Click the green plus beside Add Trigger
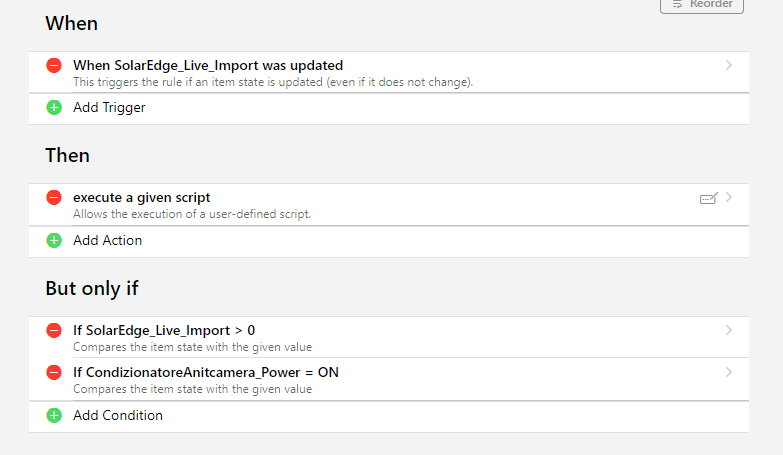The height and width of the screenshot is (455, 783). pos(54,107)
